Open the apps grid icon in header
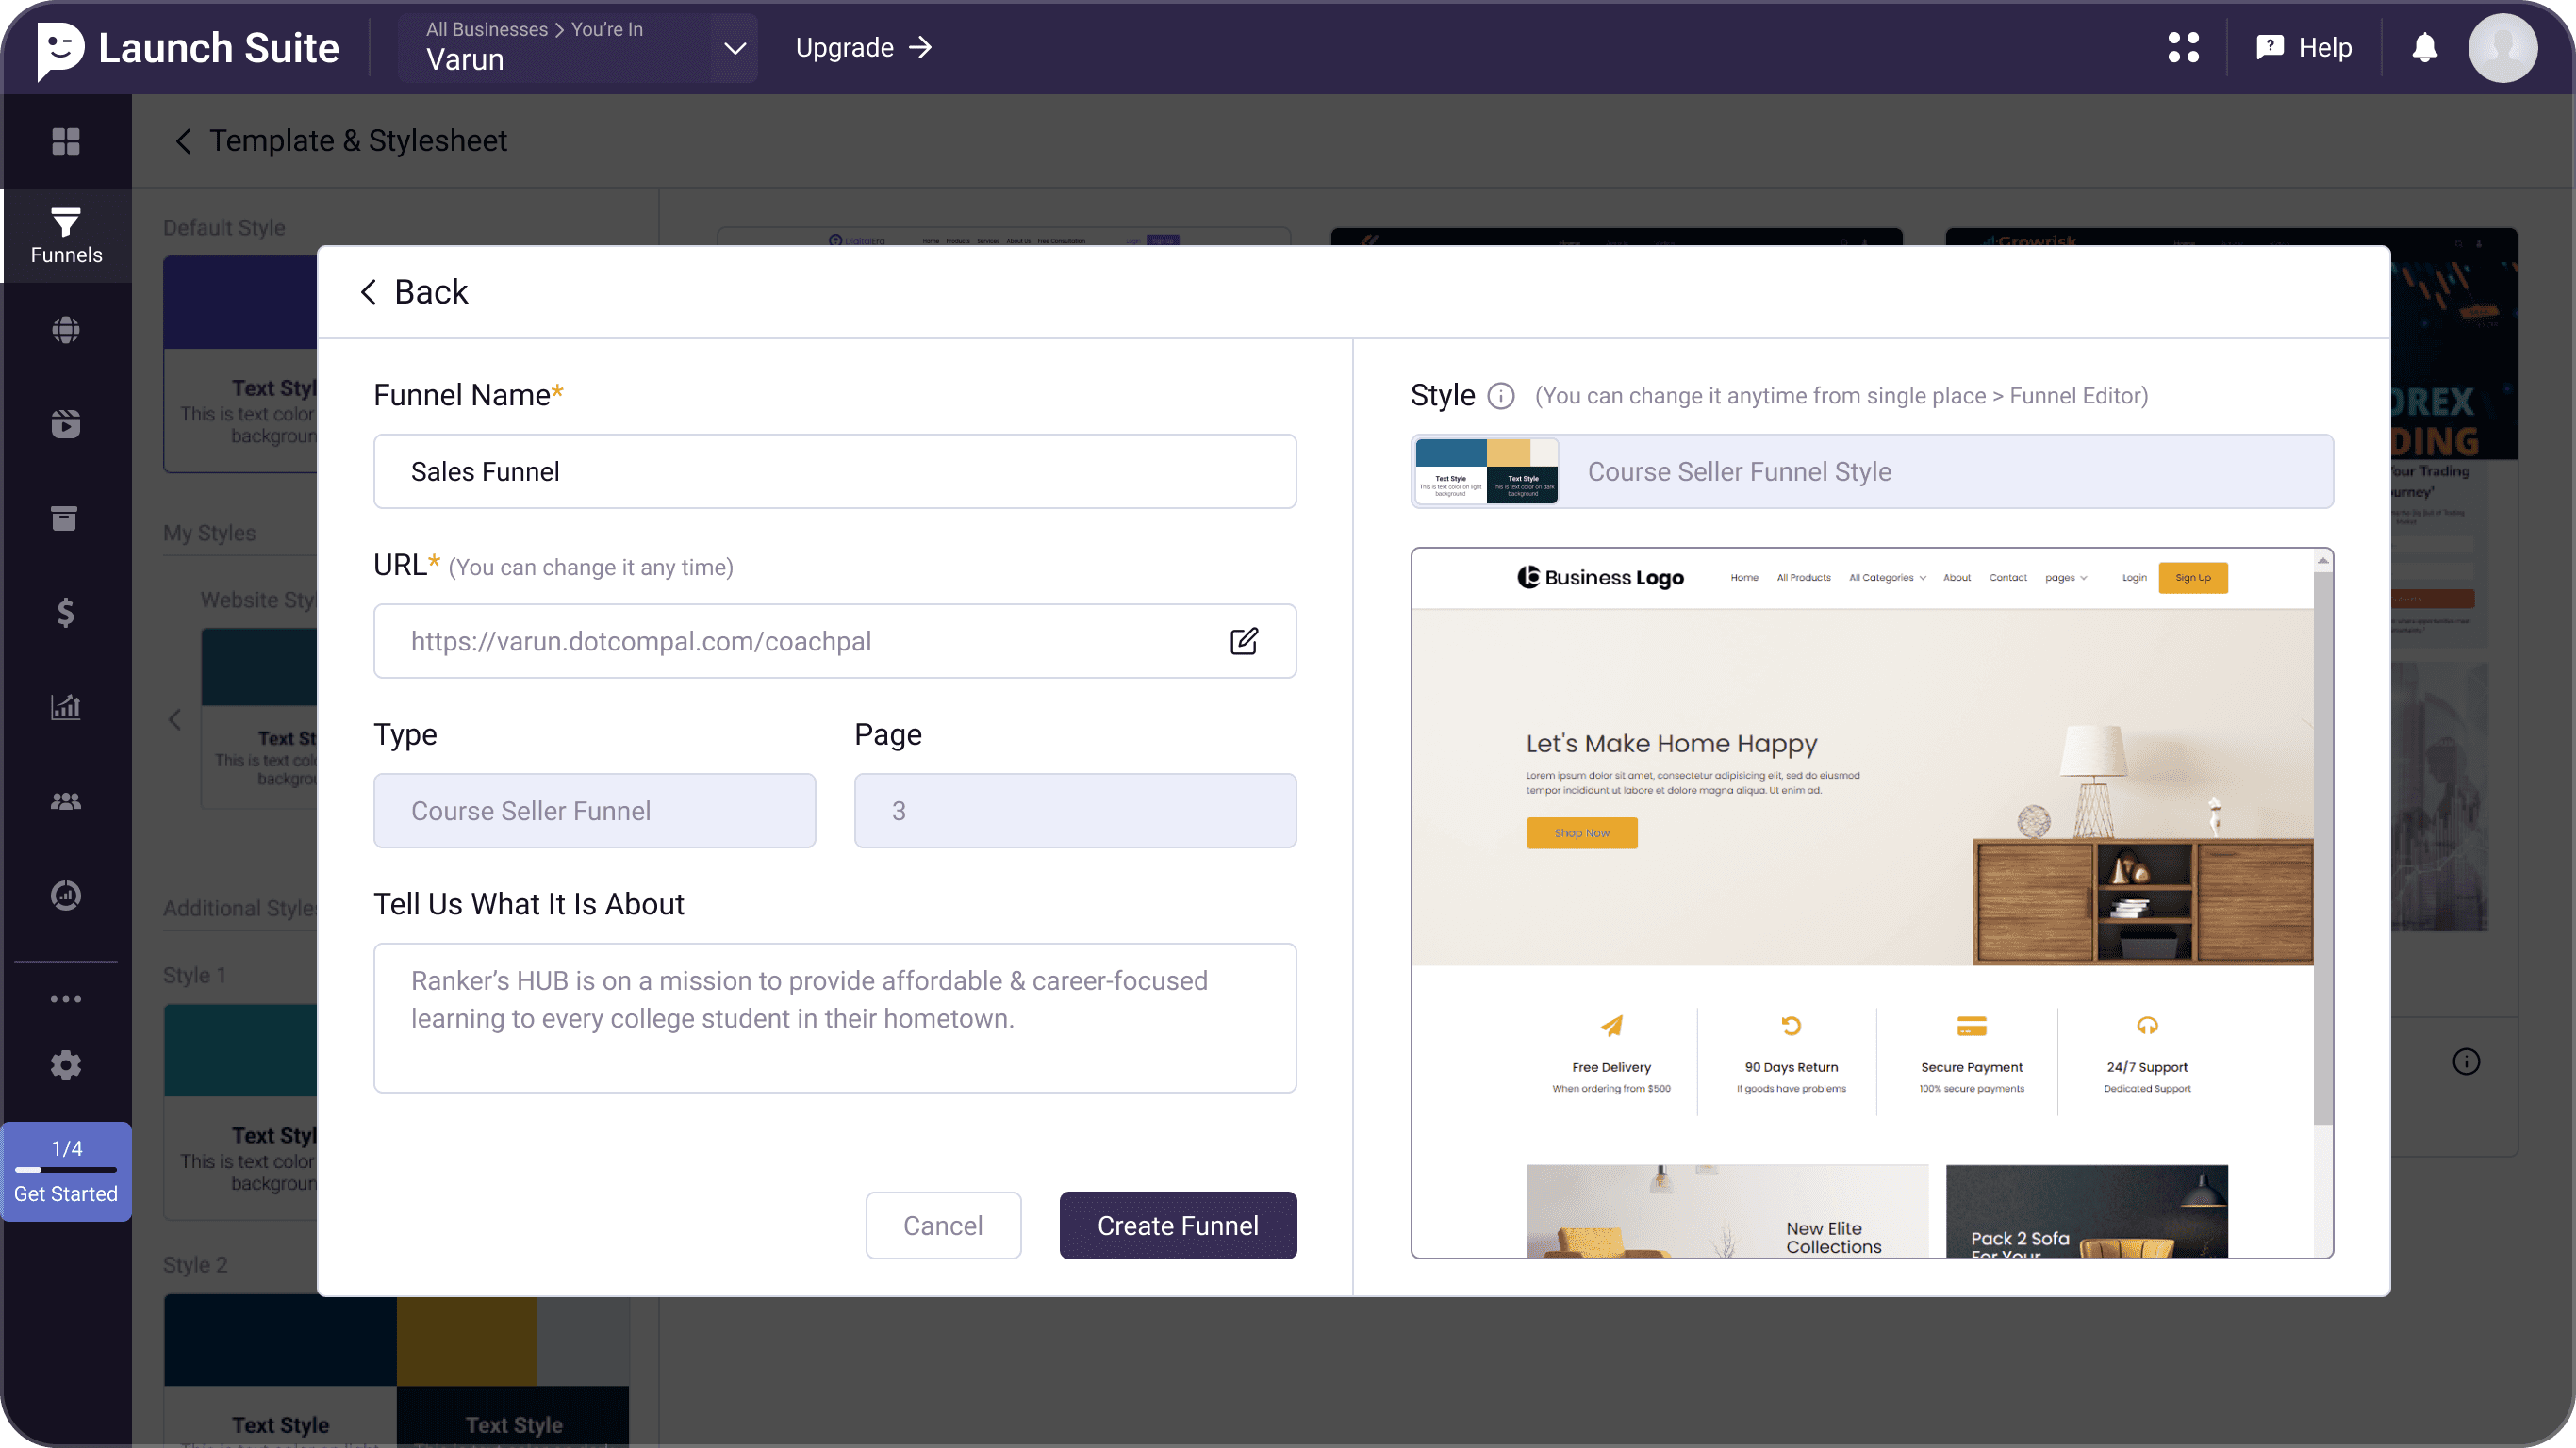 [x=2183, y=47]
